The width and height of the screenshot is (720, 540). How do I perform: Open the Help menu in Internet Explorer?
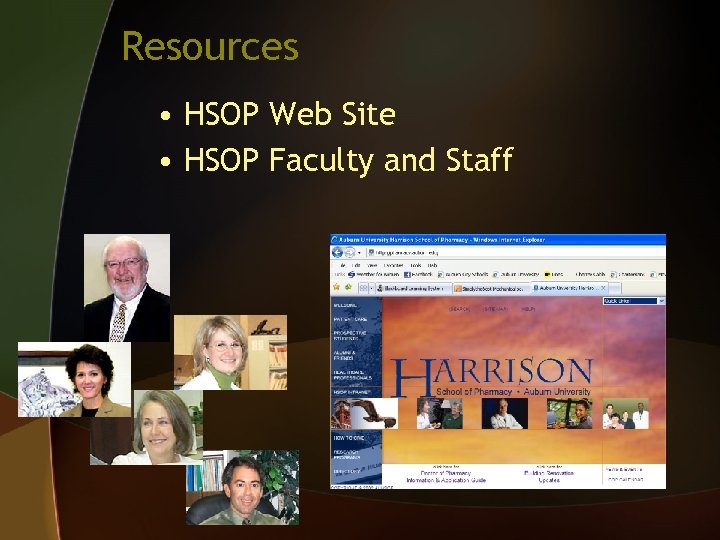point(432,265)
